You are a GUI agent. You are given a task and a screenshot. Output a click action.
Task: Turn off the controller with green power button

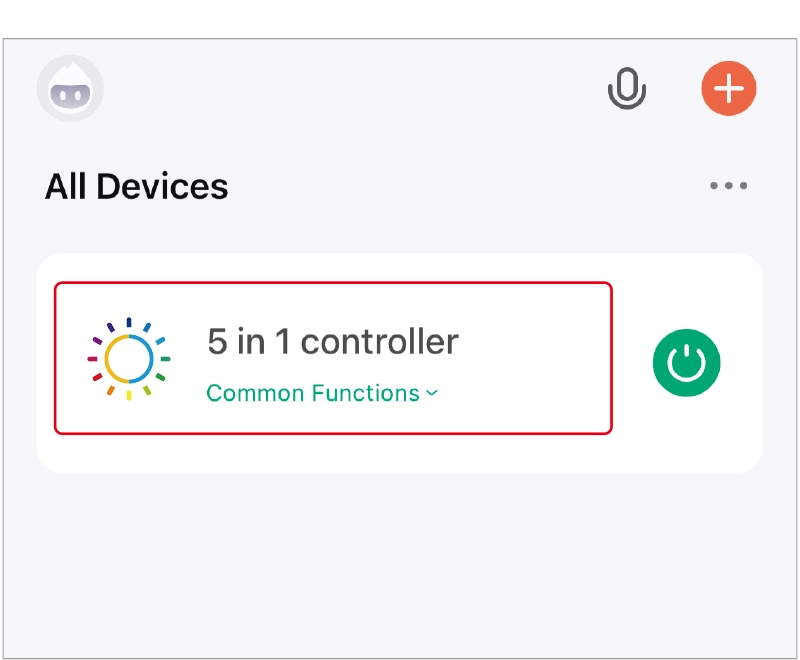click(x=686, y=363)
